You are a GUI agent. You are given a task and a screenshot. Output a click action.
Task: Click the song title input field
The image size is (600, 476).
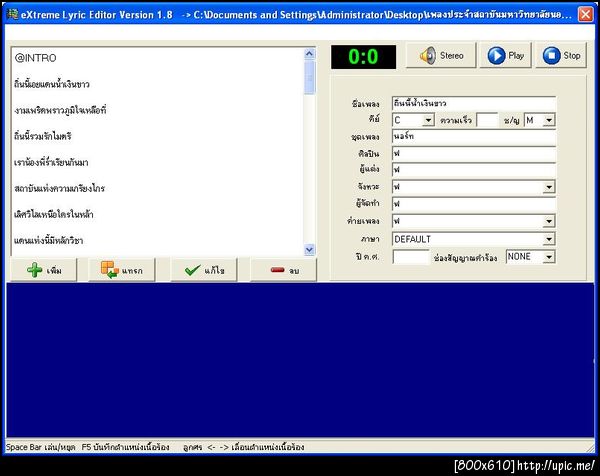coord(474,103)
